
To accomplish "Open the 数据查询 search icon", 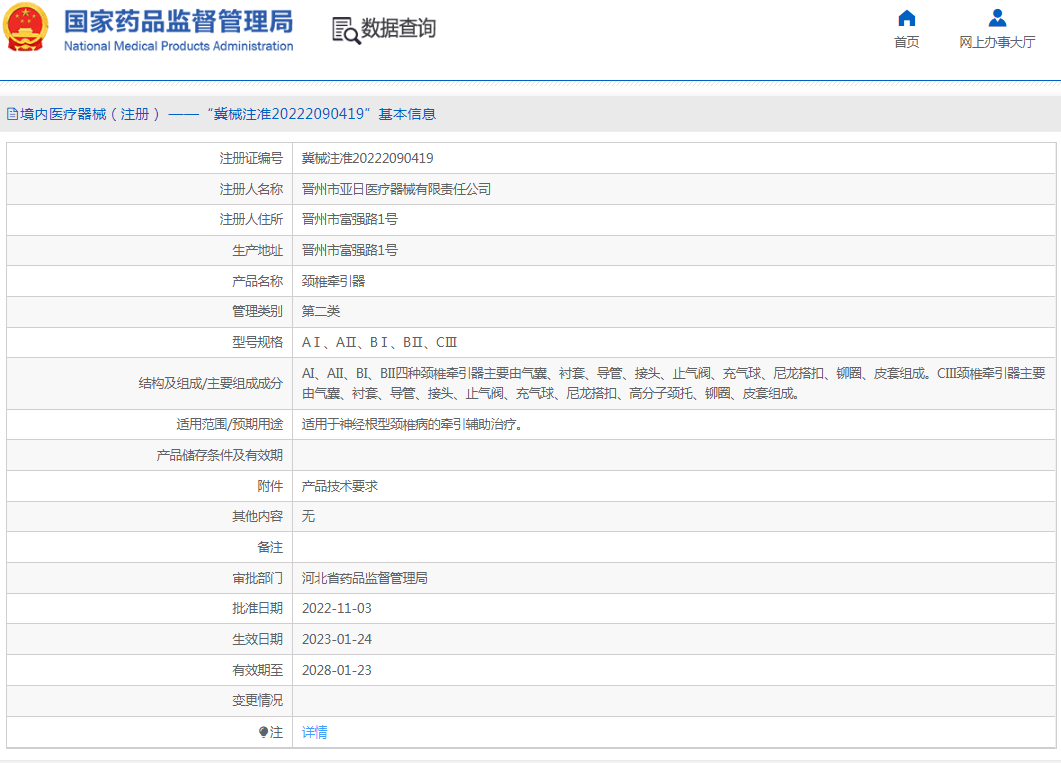I will [346, 30].
